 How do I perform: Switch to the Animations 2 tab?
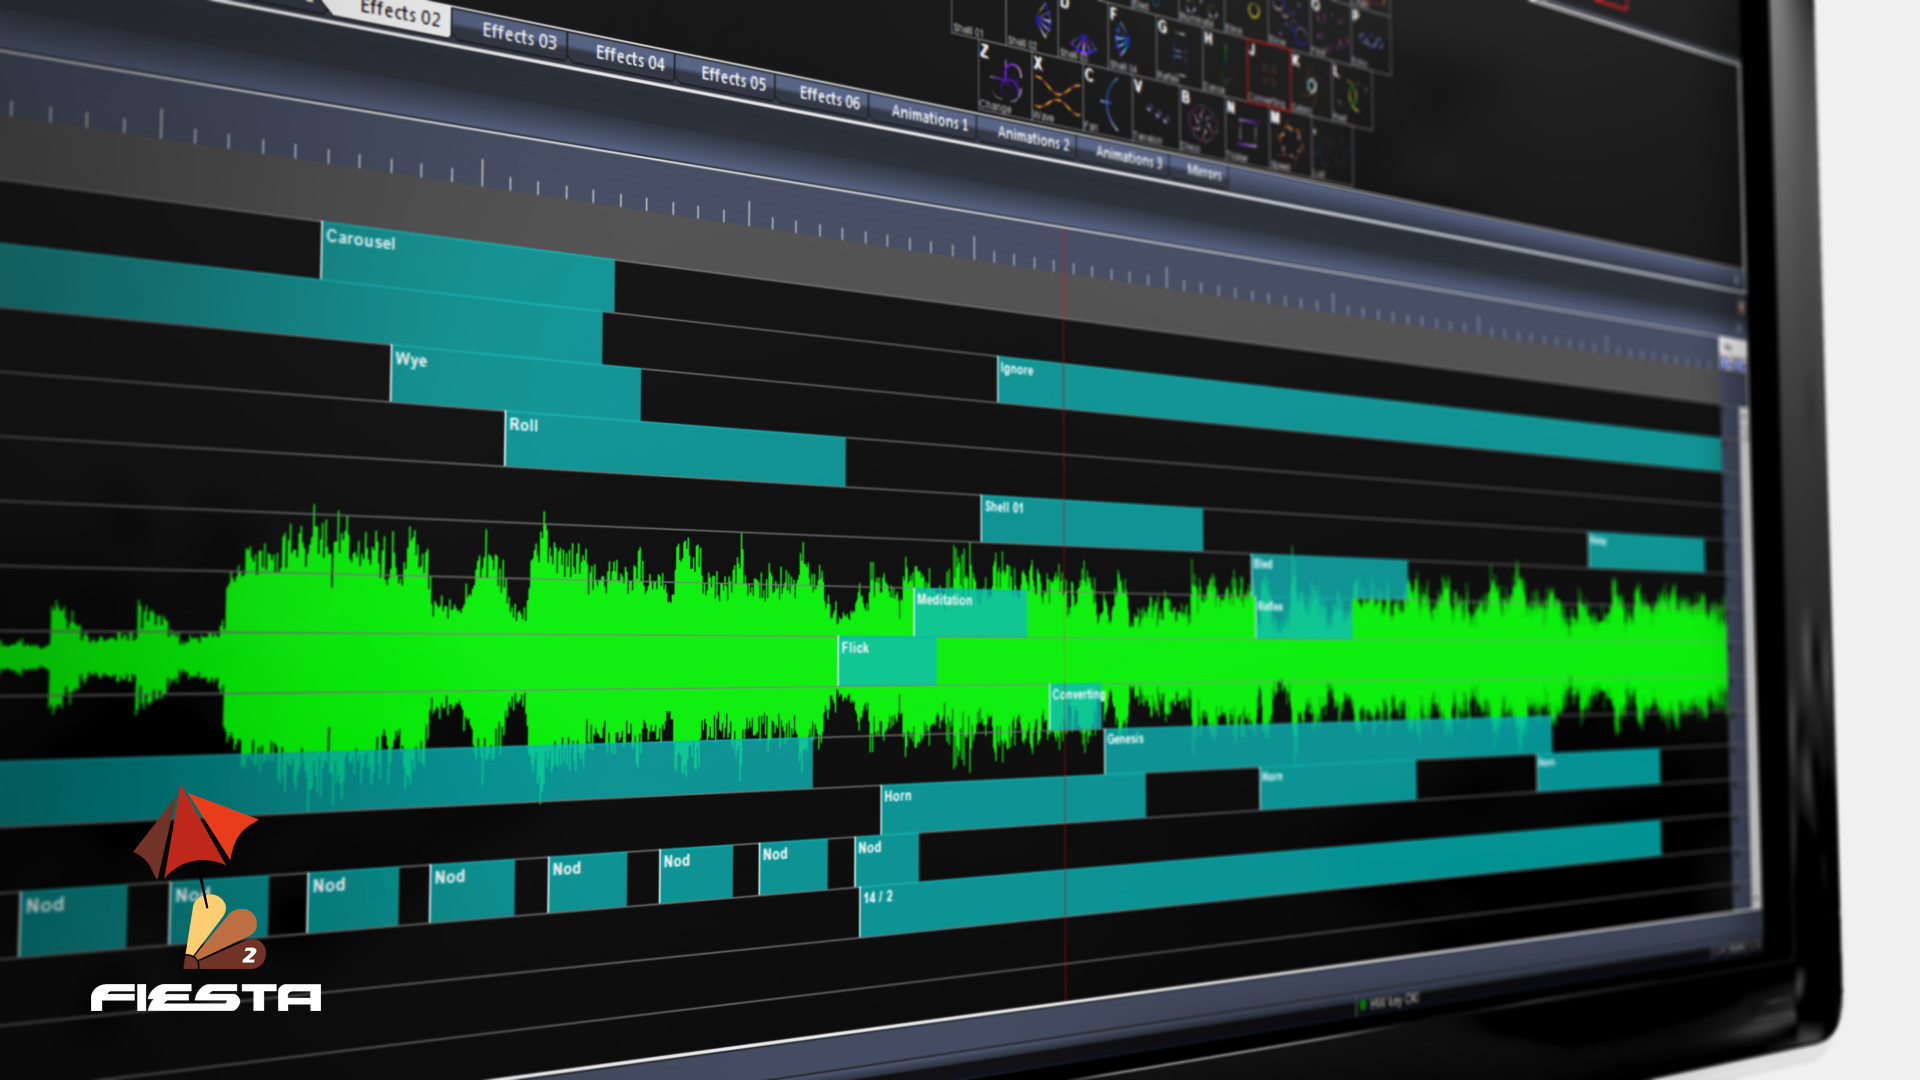point(1032,138)
